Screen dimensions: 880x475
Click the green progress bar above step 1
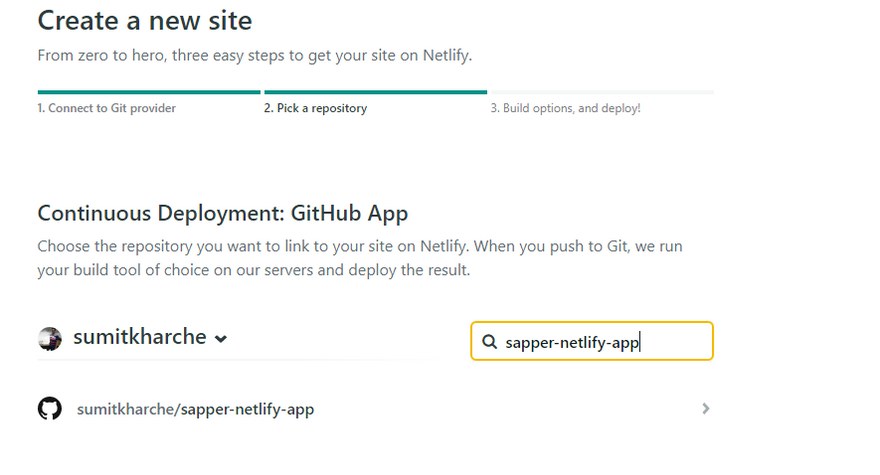coord(149,92)
